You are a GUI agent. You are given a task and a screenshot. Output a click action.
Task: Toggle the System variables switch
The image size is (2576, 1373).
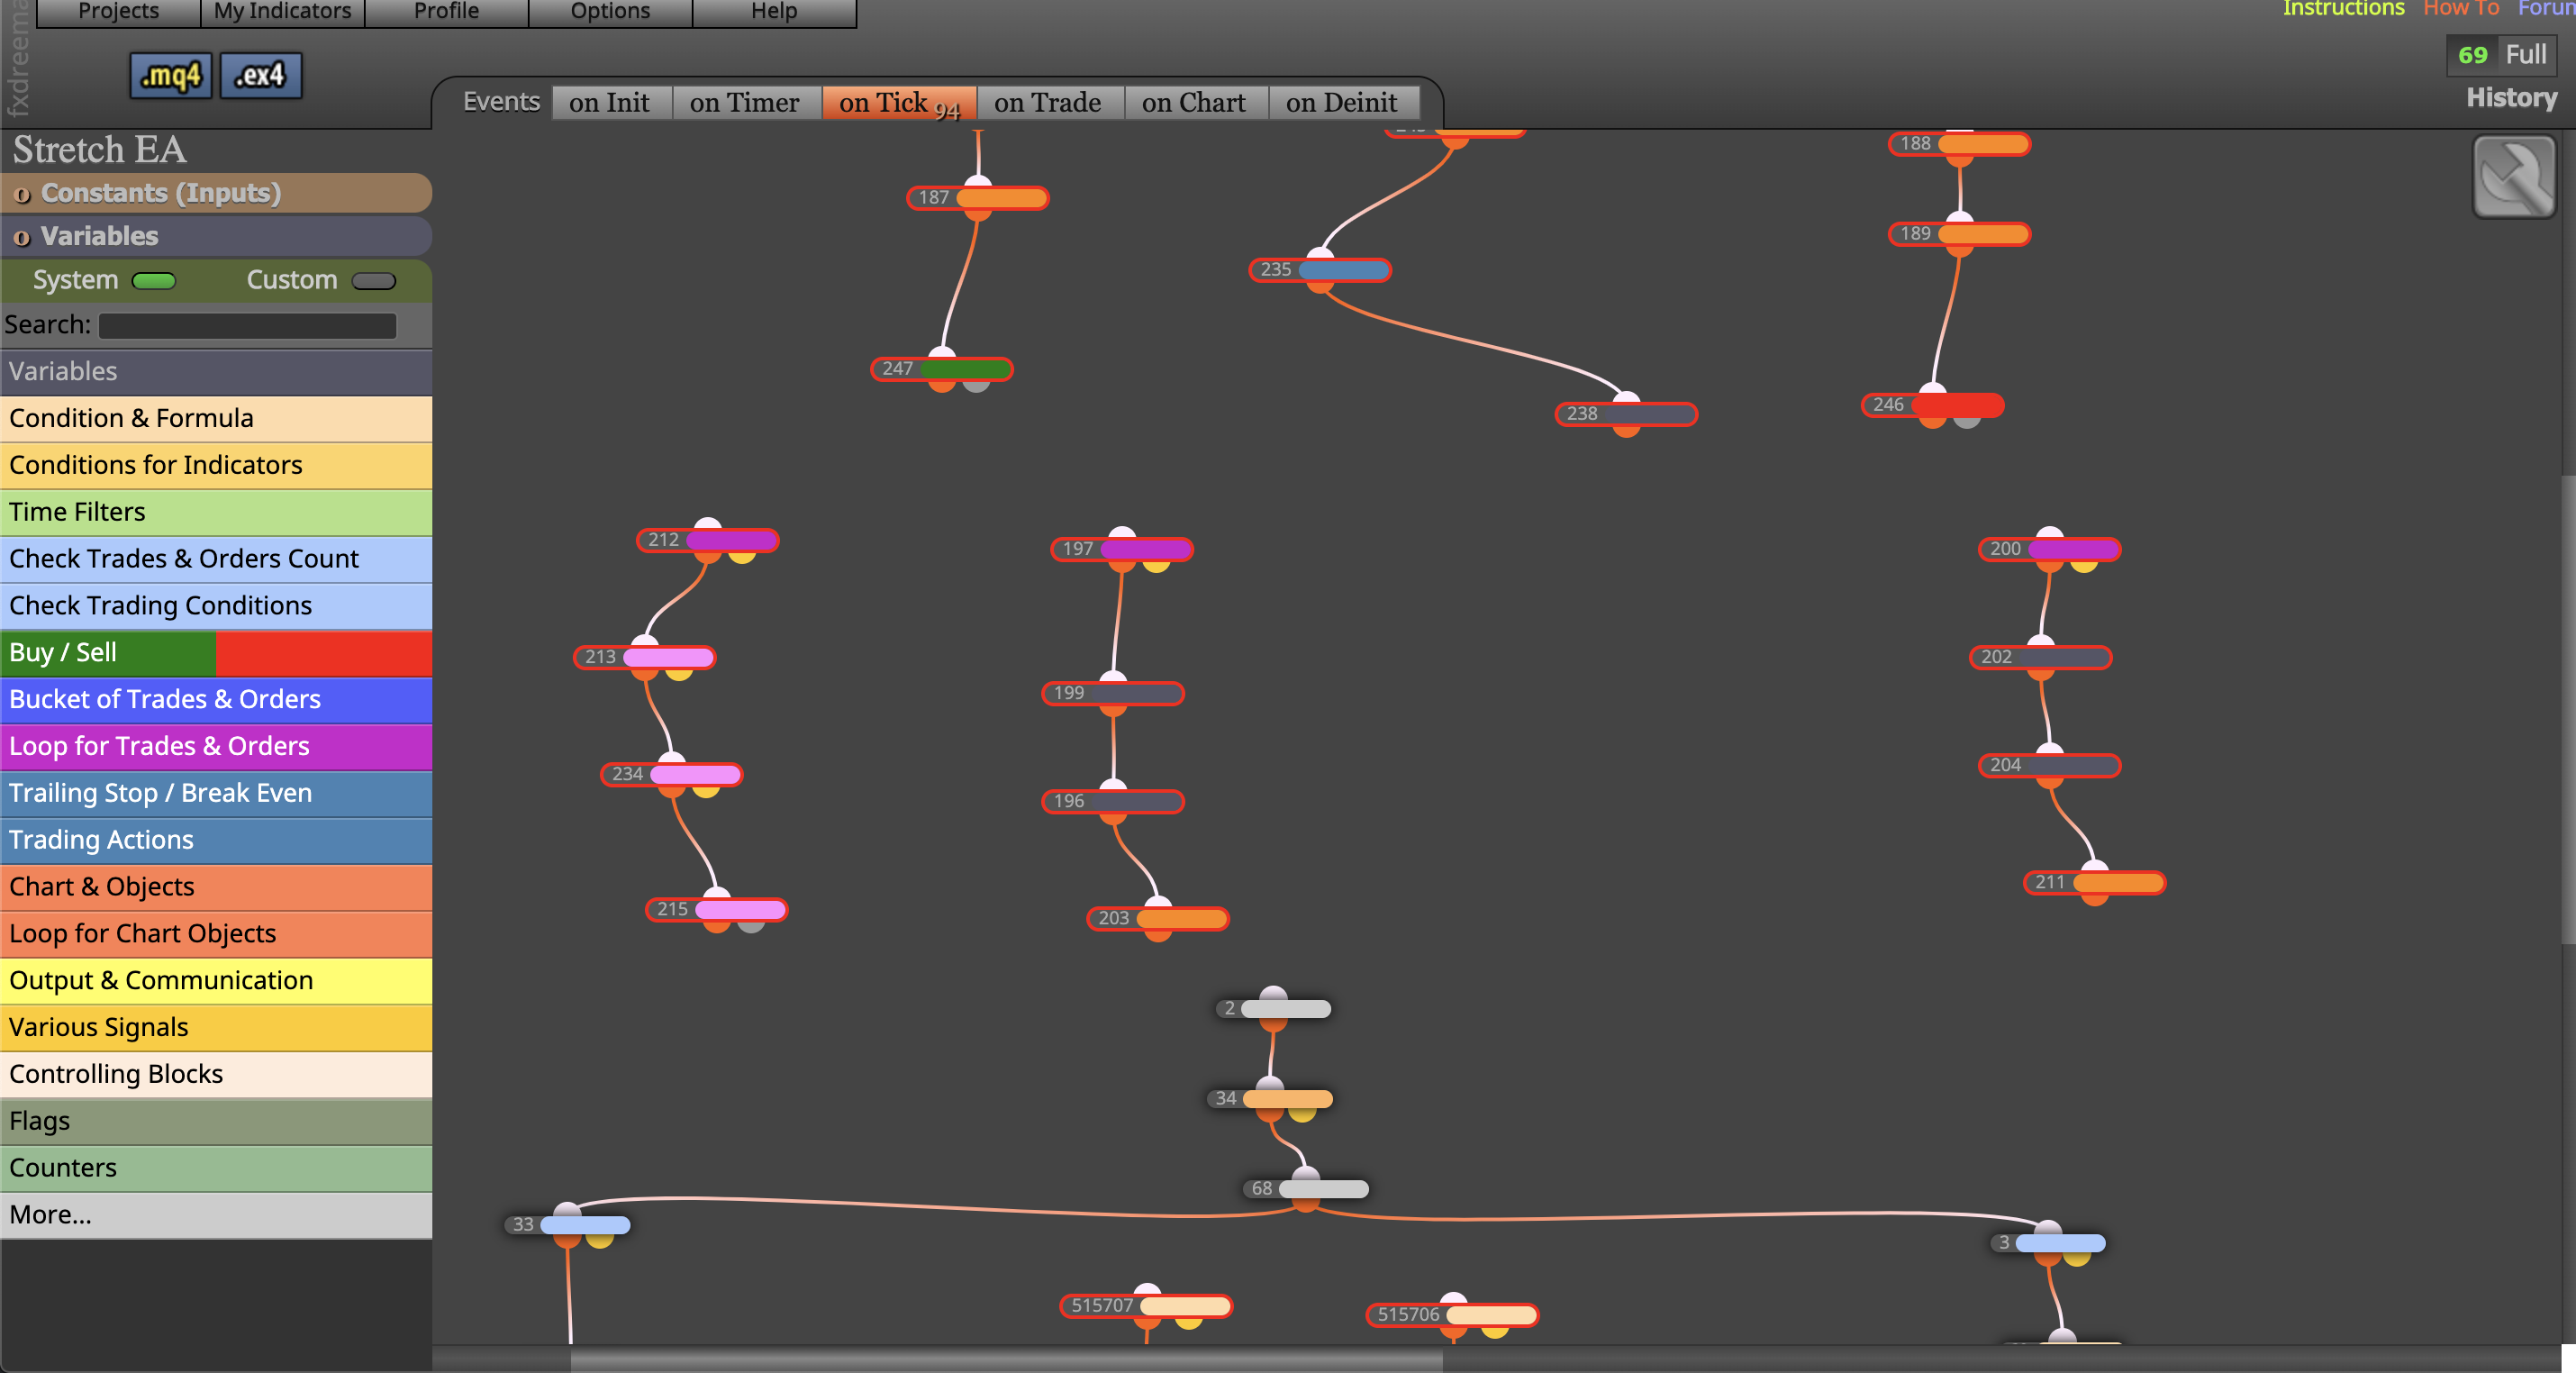click(x=153, y=281)
